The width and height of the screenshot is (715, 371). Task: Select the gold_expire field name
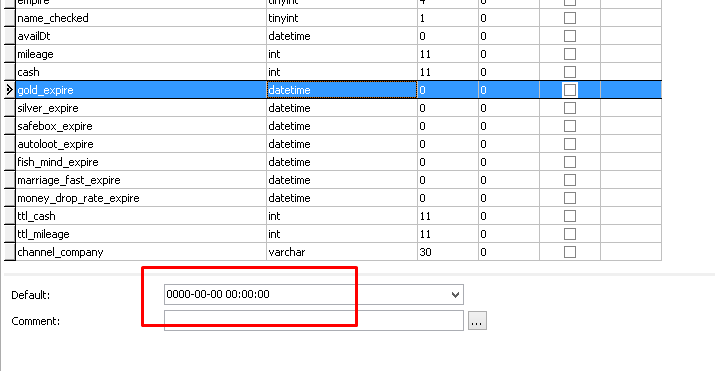(45, 90)
